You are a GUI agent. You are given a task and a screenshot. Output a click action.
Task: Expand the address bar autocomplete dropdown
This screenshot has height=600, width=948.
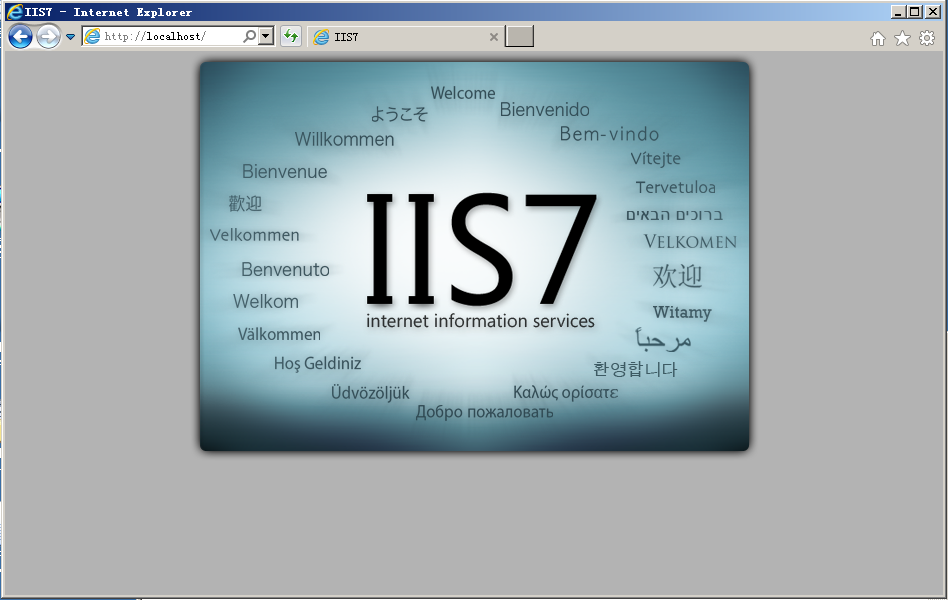pos(266,36)
